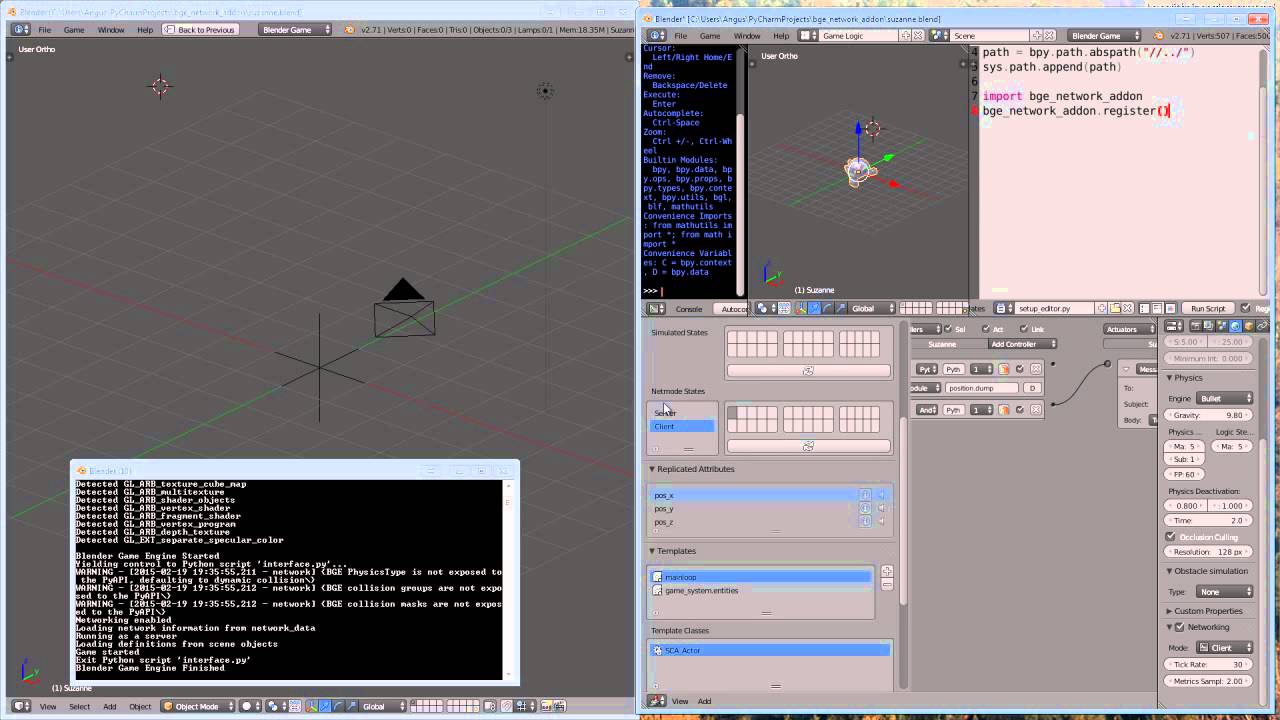
Task: Open networking Mode Client dropdown
Action: (1225, 647)
